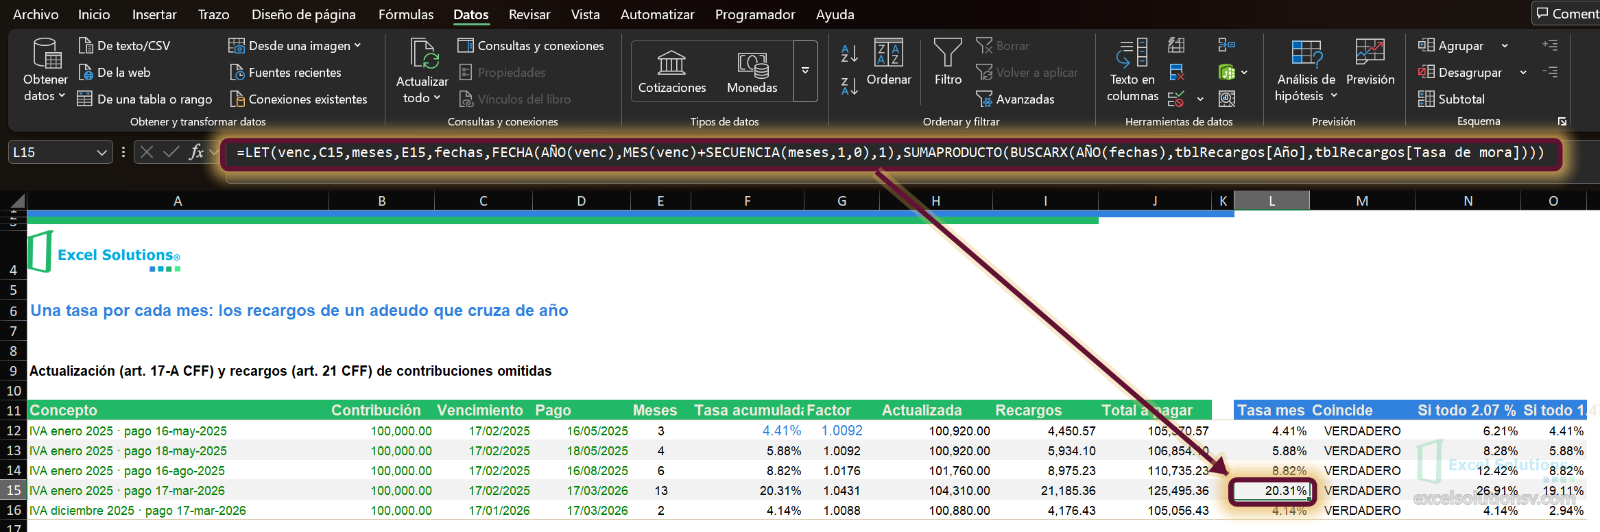Open the Diseño de página tab
Viewport: 1600px width, 532px height.
[303, 14]
